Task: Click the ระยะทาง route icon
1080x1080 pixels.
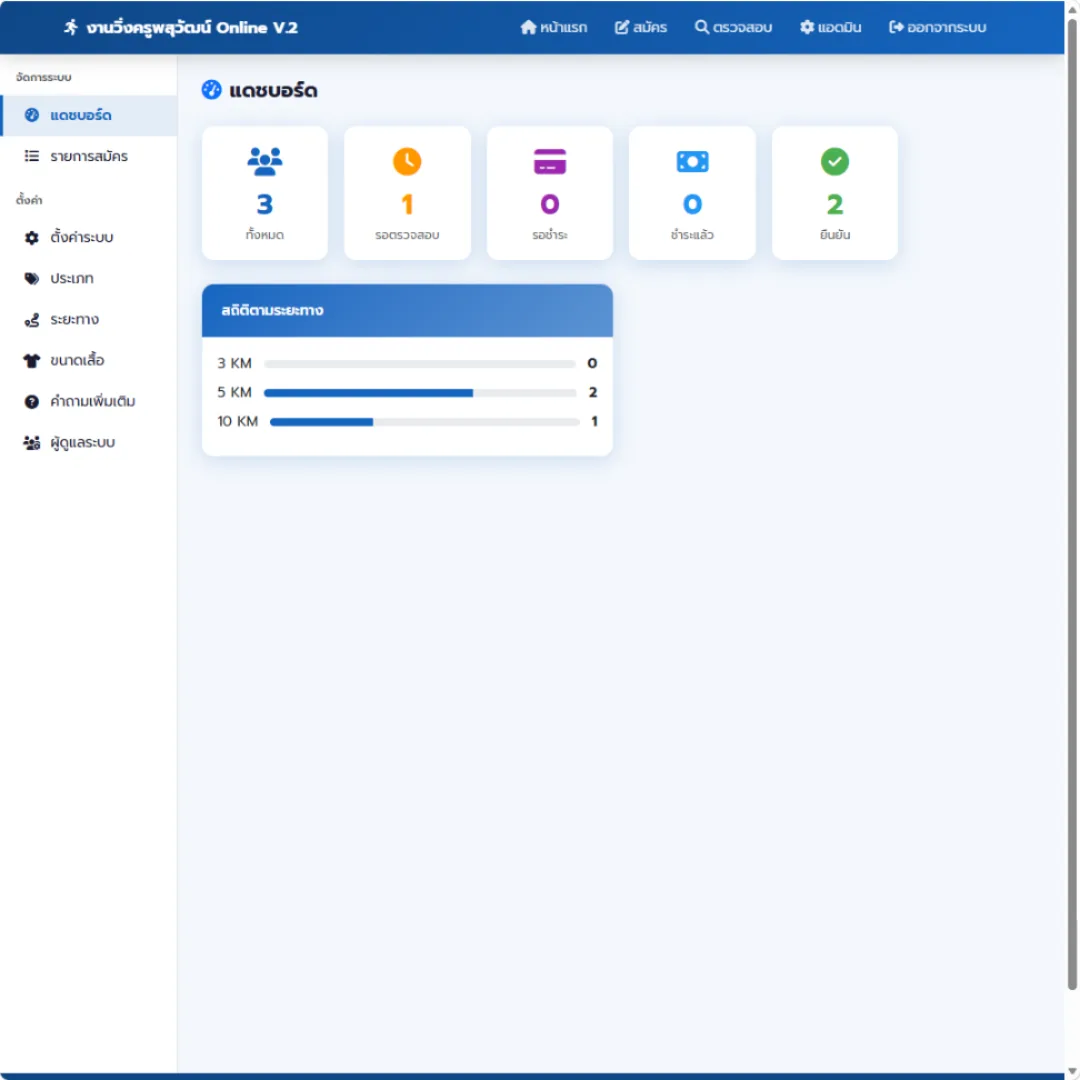Action: (x=32, y=320)
